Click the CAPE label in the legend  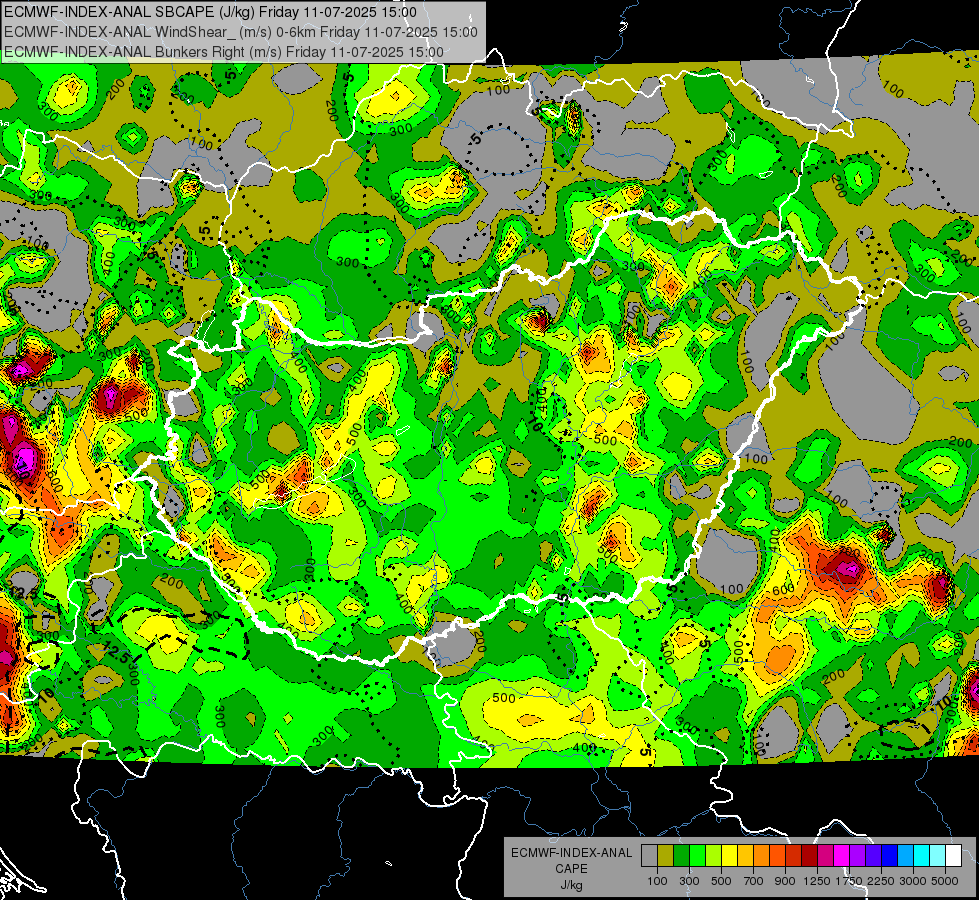(571, 869)
